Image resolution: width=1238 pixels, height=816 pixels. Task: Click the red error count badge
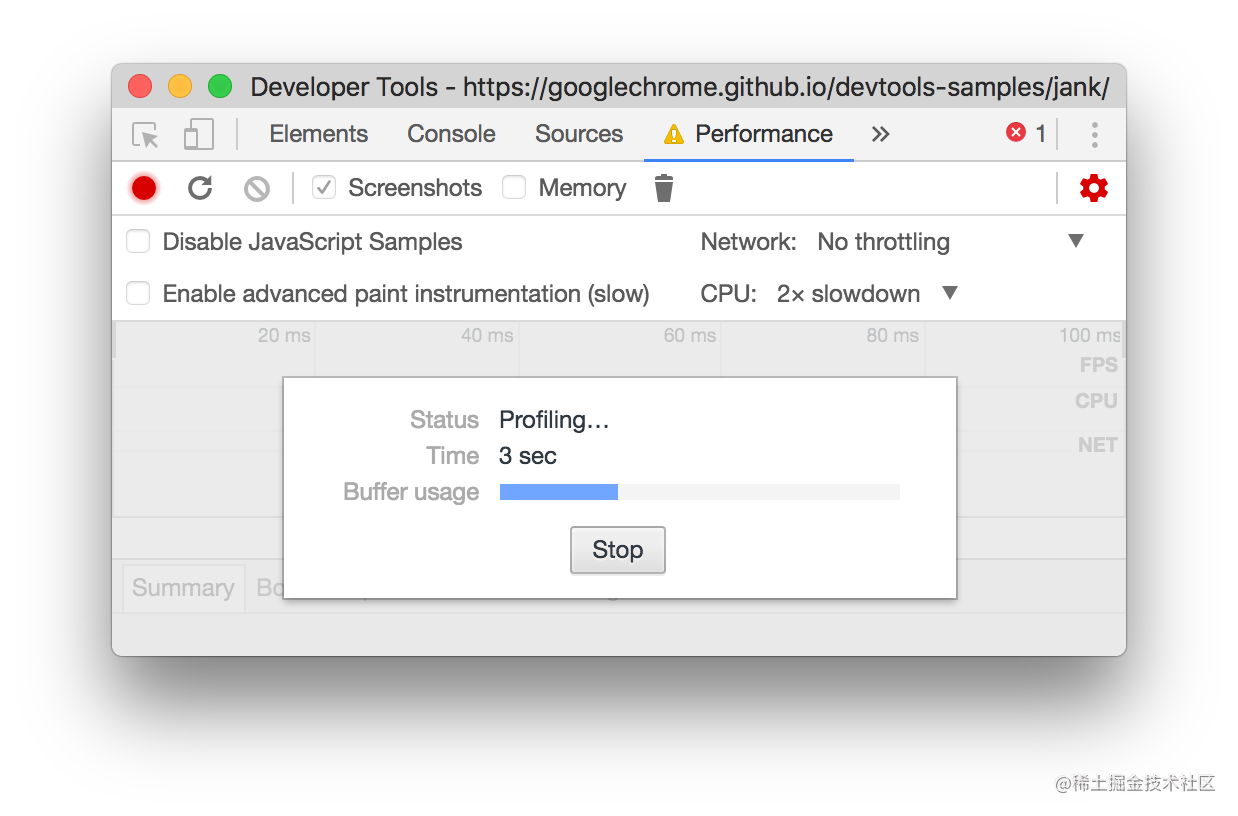coord(1026,133)
